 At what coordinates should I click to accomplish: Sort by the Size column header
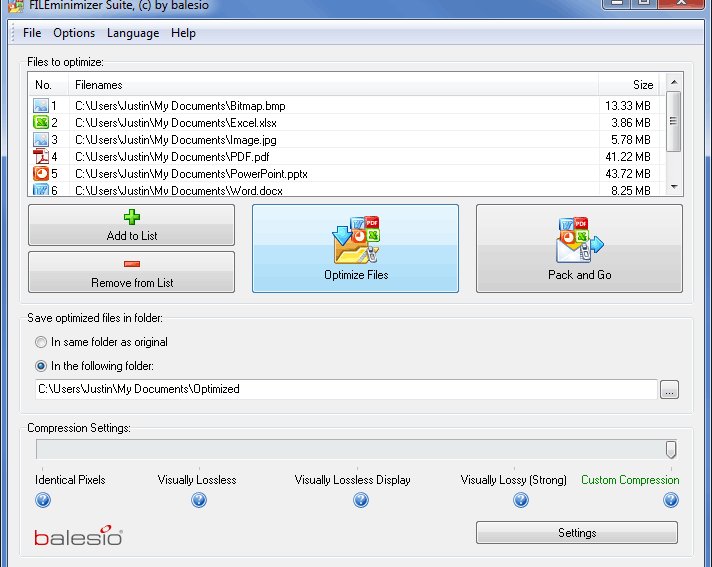629,85
